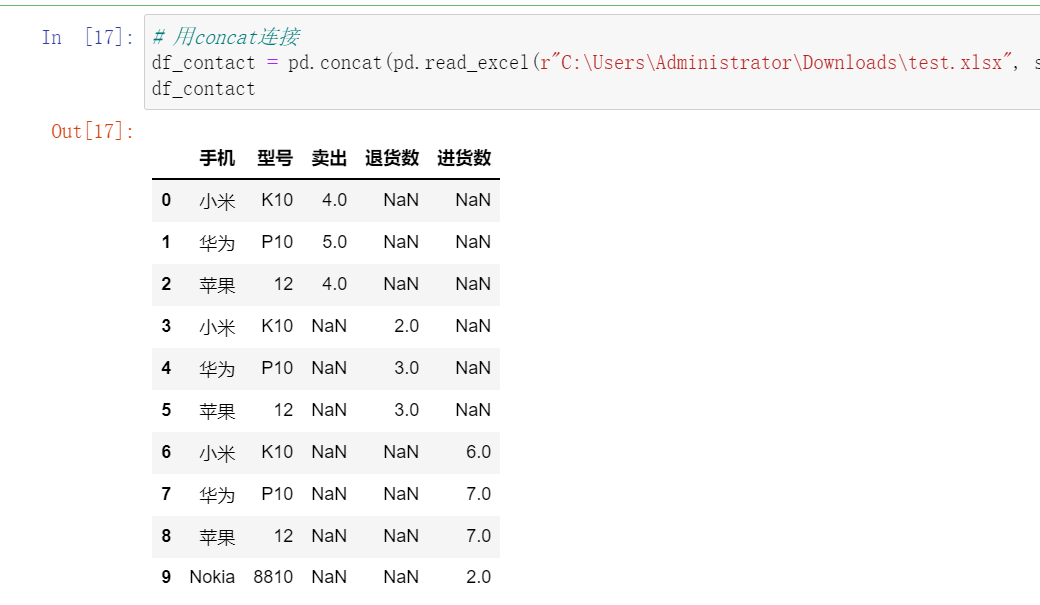Click the 6.0 value in 进货数 column

point(478,452)
